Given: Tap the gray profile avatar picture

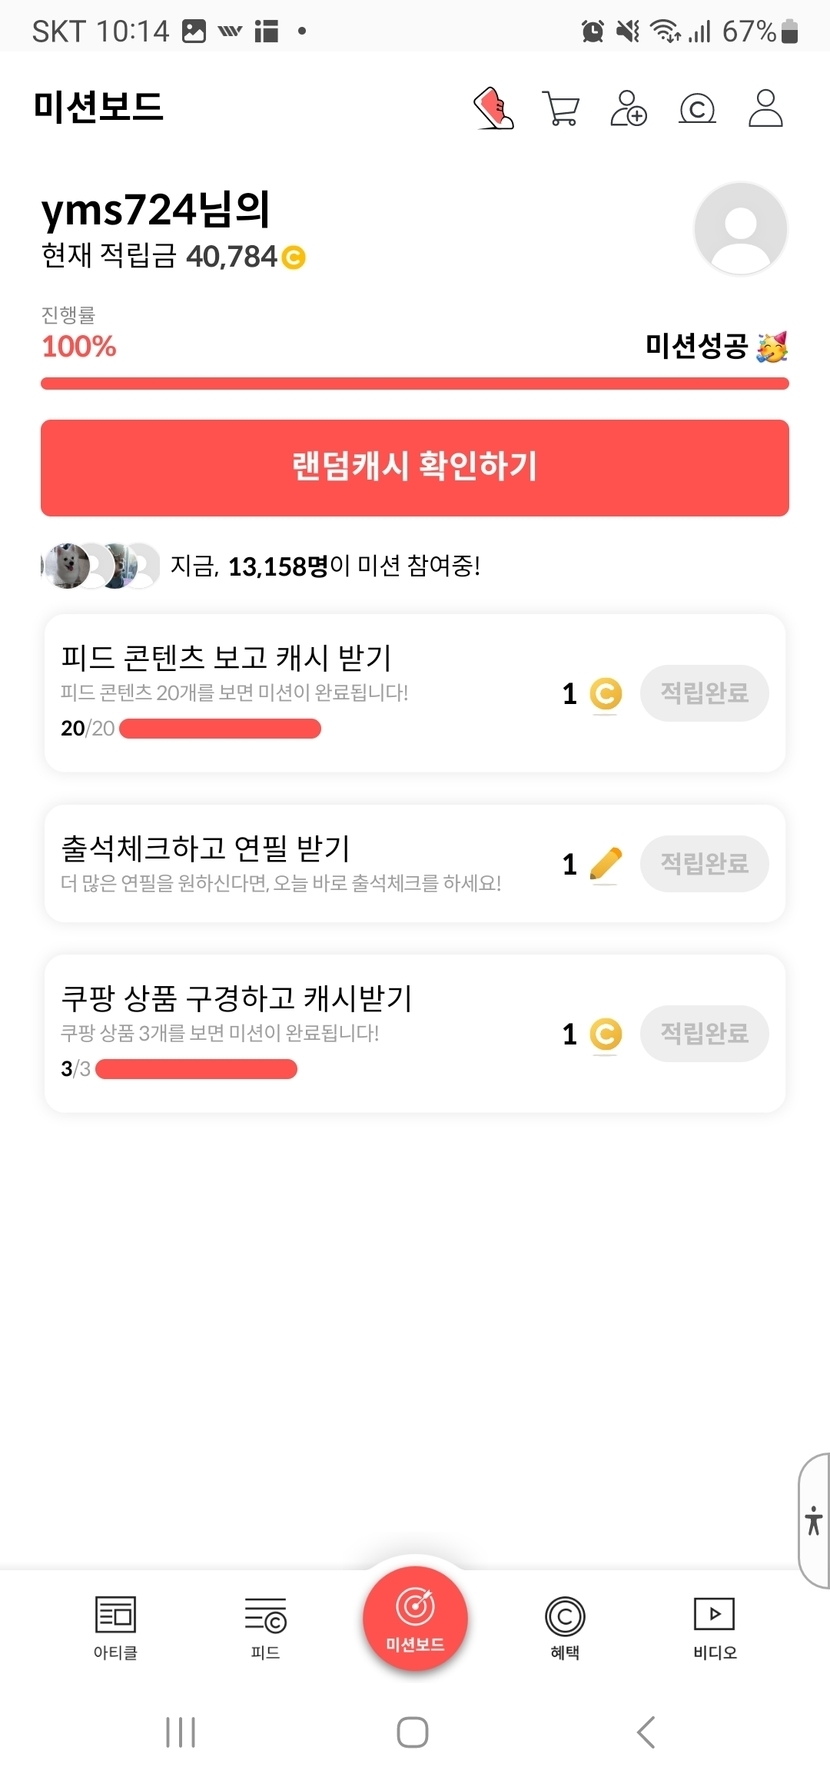Looking at the screenshot, I should pos(740,229).
